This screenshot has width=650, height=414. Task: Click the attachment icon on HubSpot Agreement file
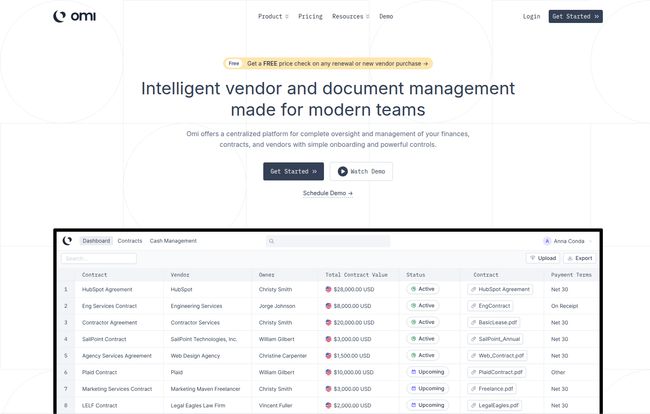click(473, 289)
